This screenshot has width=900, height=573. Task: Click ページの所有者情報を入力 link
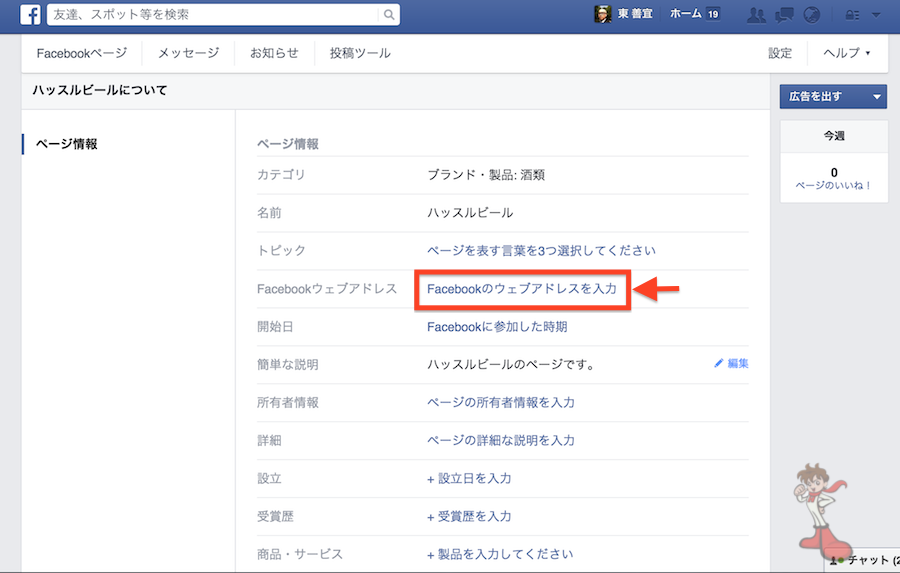501,402
